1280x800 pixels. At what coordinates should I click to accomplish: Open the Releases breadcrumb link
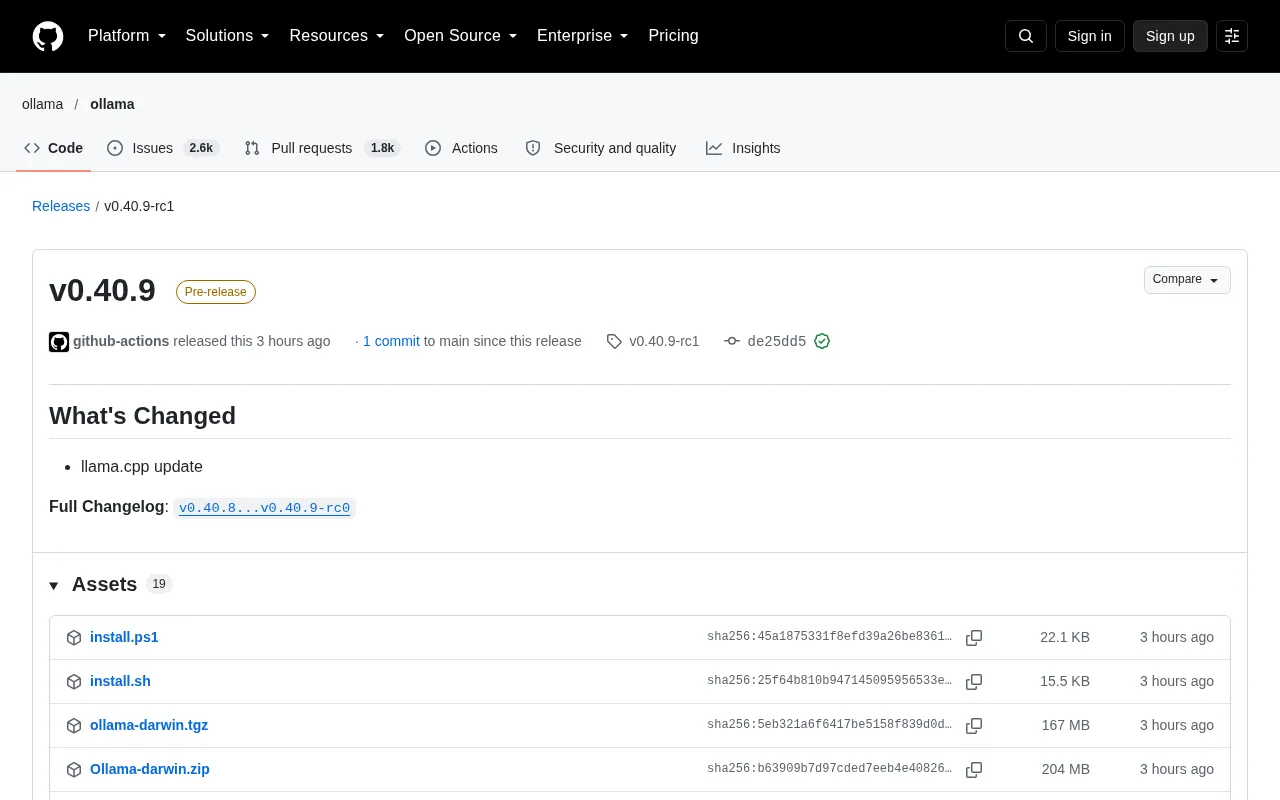point(61,206)
